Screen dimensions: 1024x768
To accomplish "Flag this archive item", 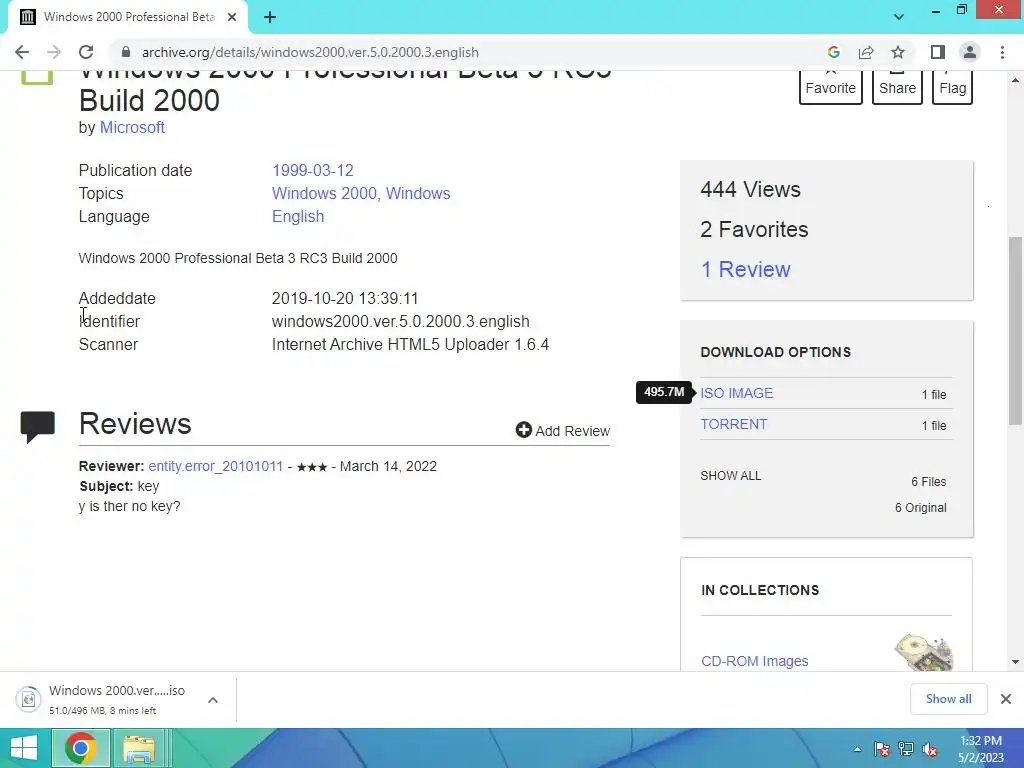I will coord(953,88).
